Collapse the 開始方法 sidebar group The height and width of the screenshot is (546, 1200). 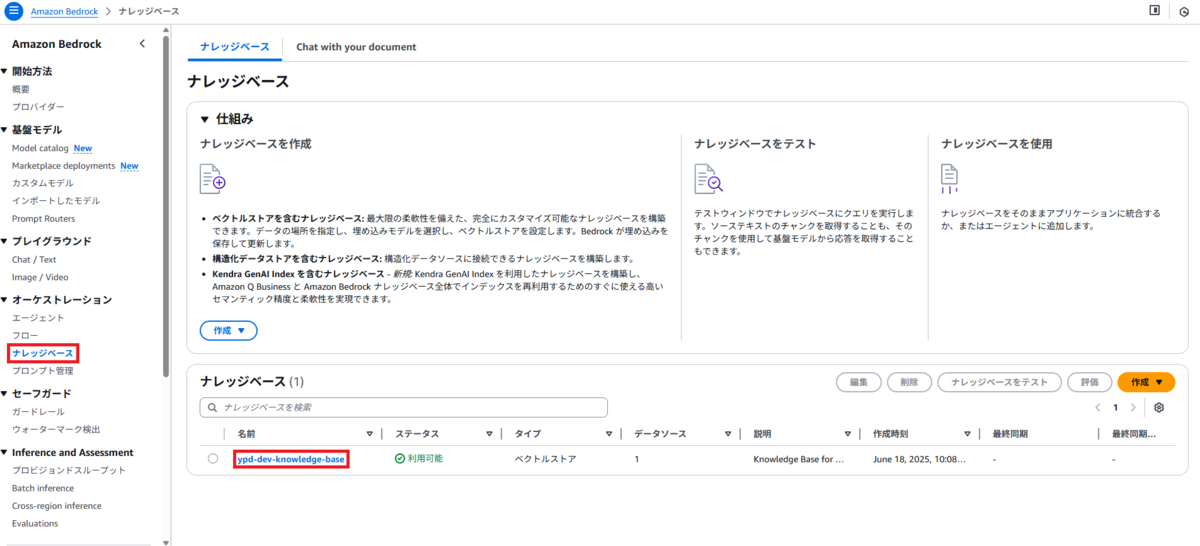(5, 71)
